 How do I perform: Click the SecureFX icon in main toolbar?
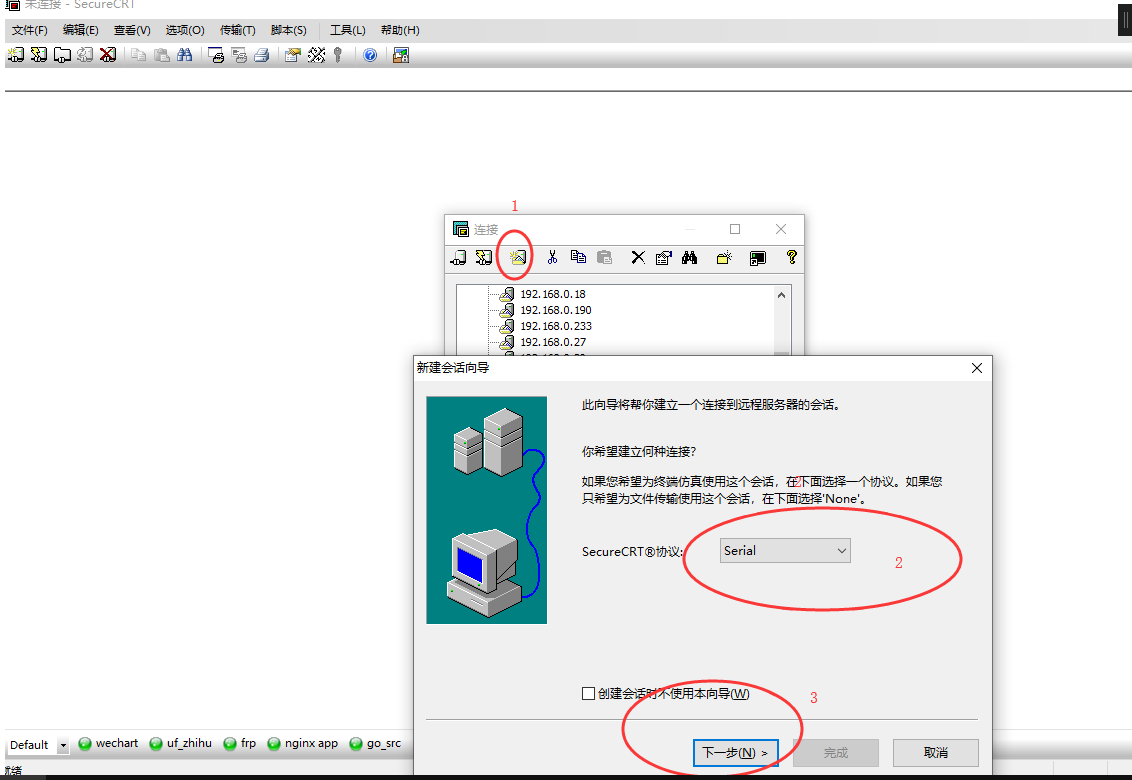(401, 55)
